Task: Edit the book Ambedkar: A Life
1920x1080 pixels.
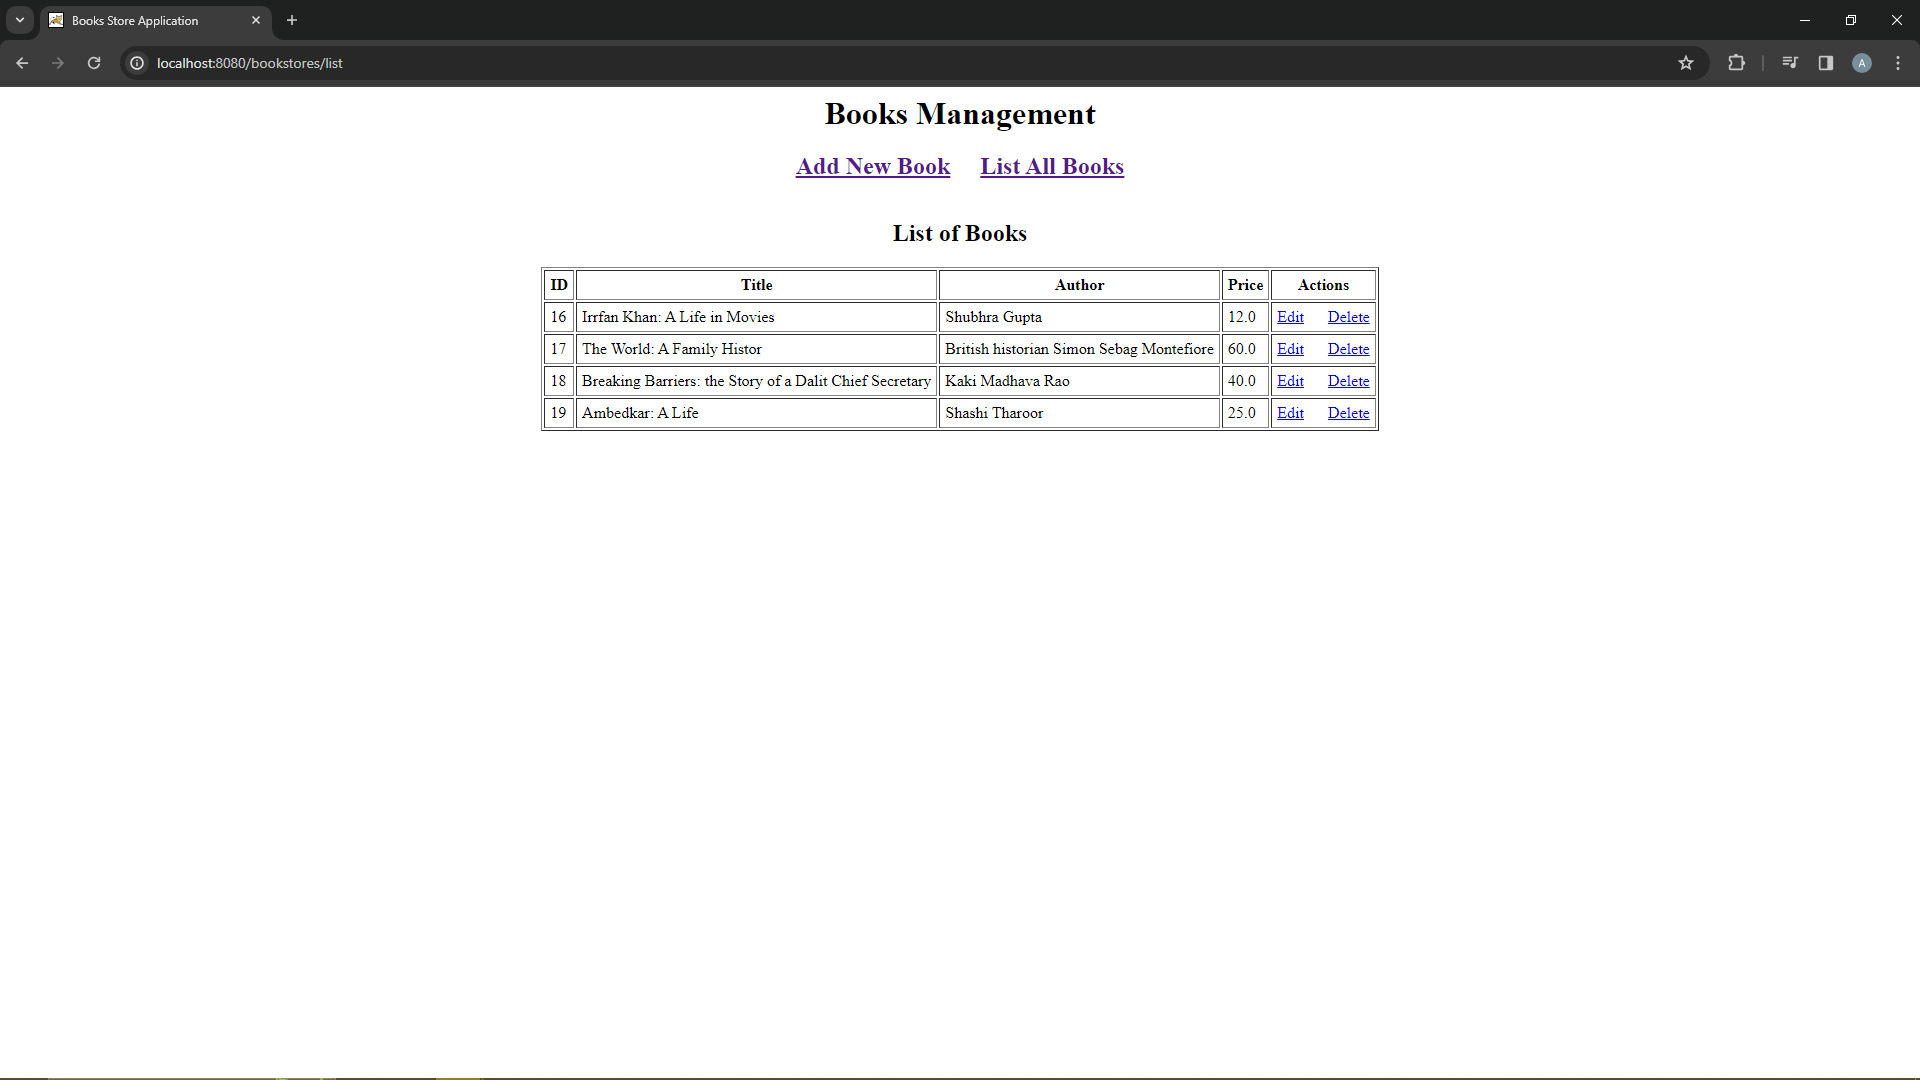Action: (x=1290, y=413)
